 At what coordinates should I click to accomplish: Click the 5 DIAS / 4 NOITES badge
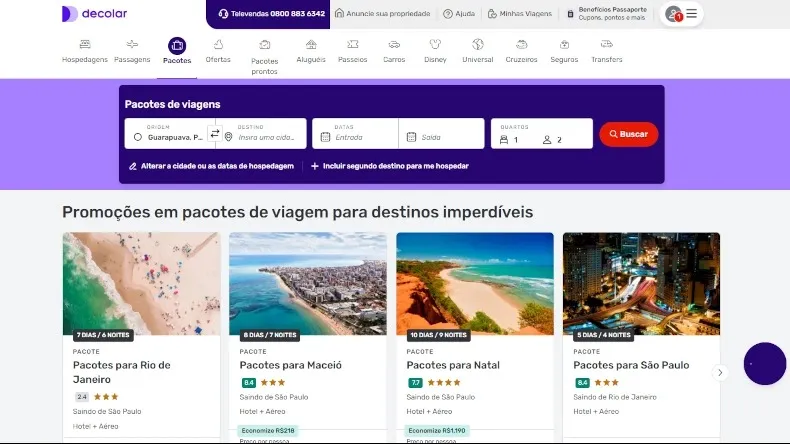[604, 335]
